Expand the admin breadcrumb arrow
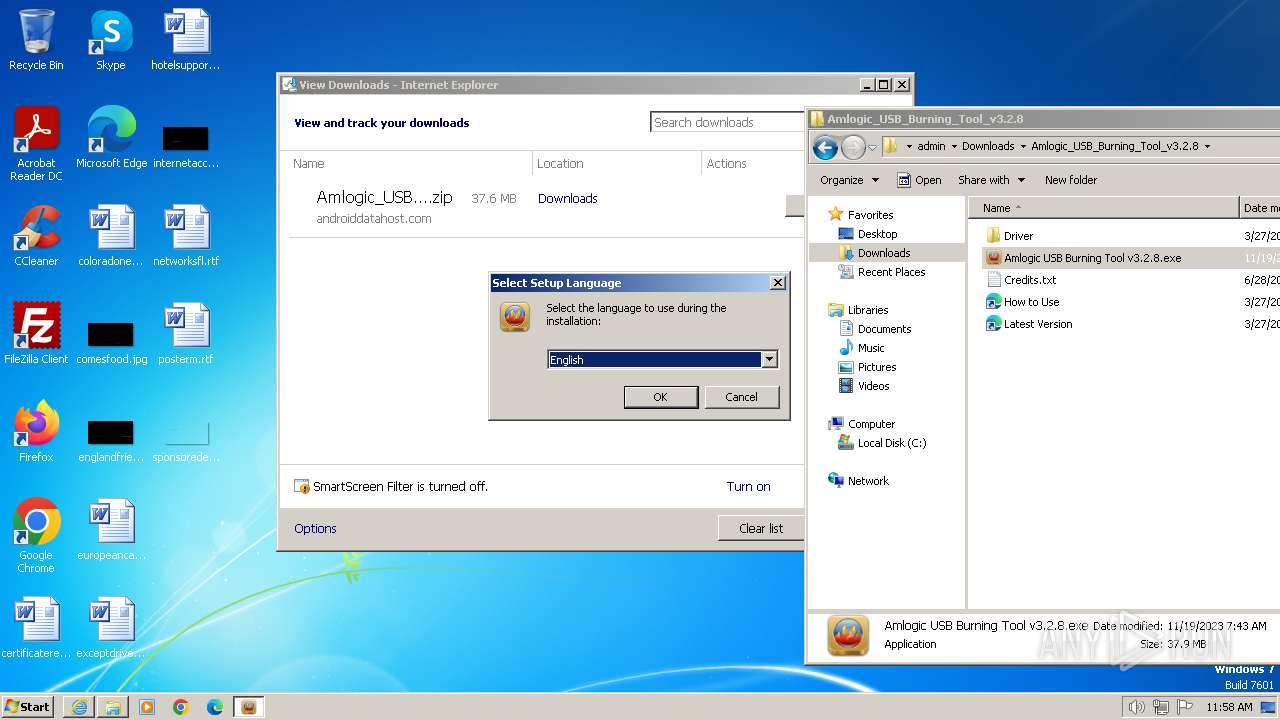The height and width of the screenshot is (720, 1280). point(954,146)
